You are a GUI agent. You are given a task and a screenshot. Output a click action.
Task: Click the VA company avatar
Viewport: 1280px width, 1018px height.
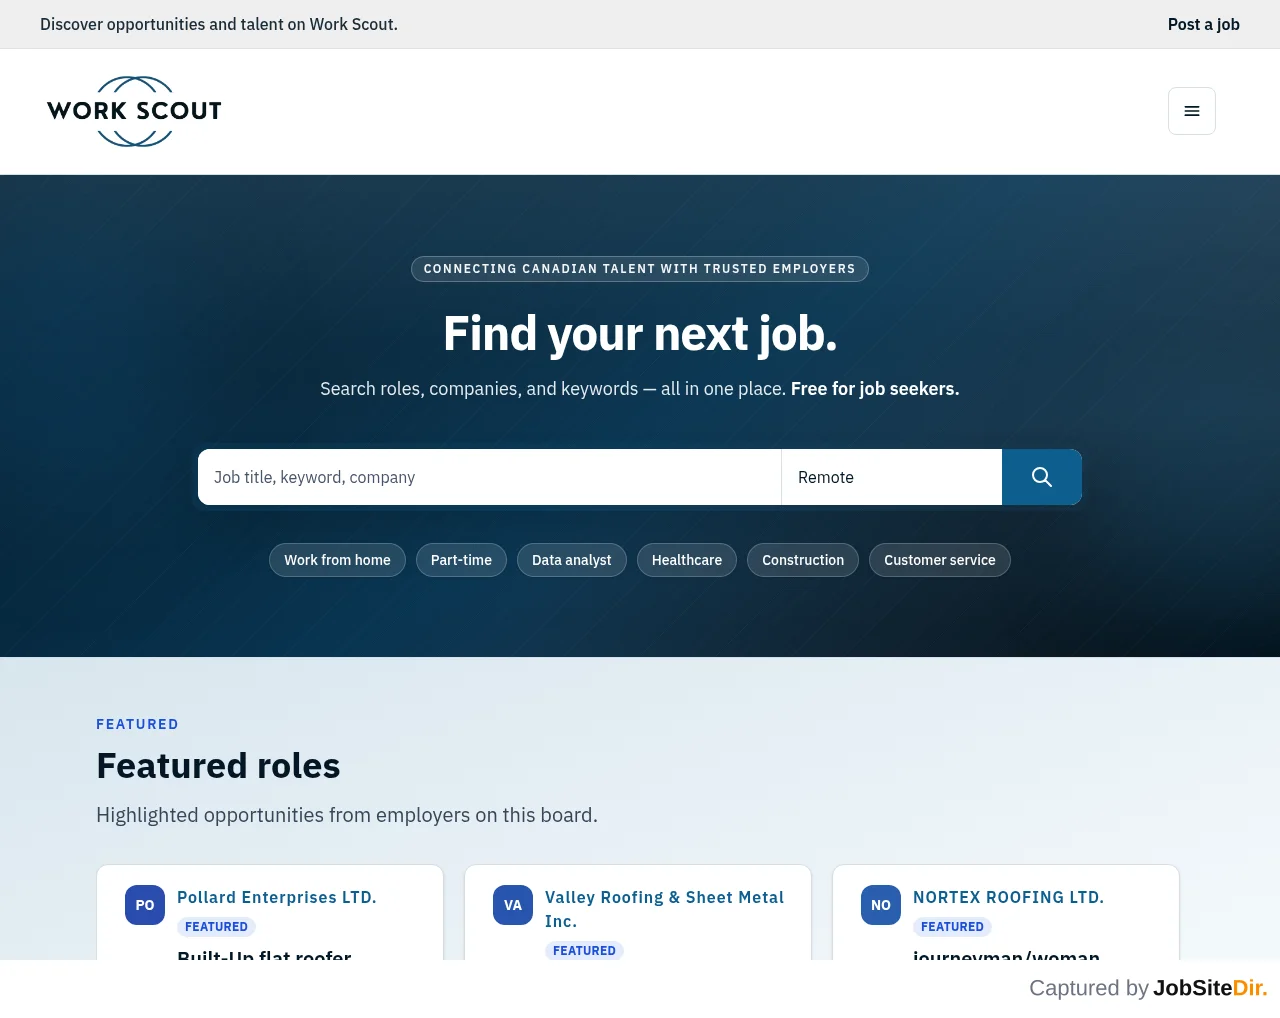click(513, 905)
